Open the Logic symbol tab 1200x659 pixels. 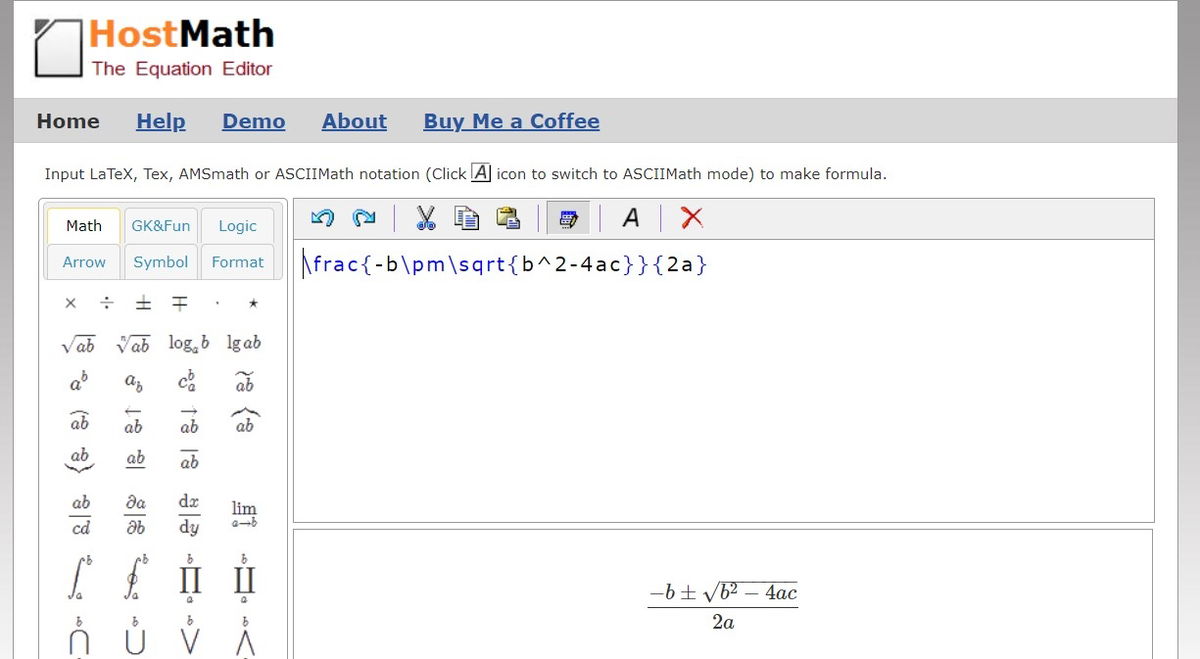coord(237,225)
